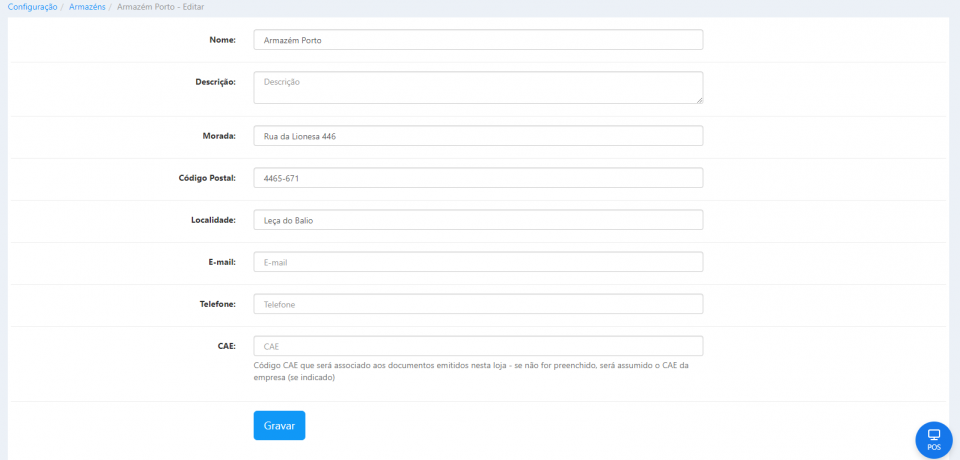Open the POS floating button
This screenshot has height=460, width=960.
click(x=934, y=439)
